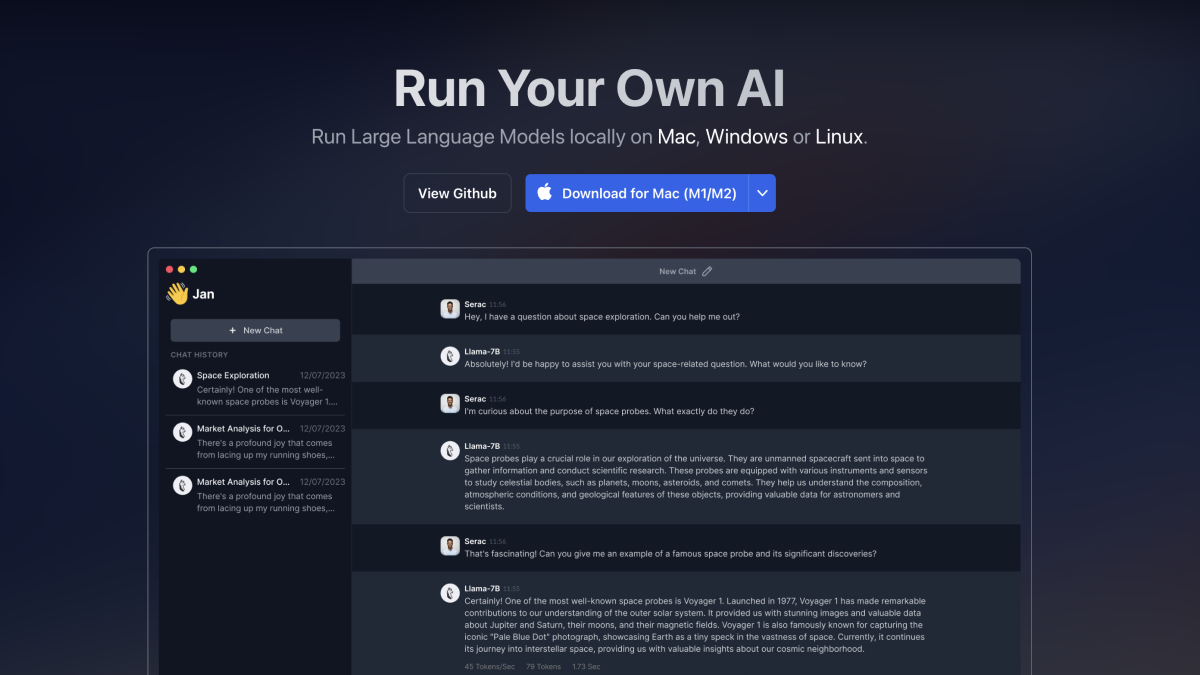The width and height of the screenshot is (1200, 675).
Task: Click the Apple logo in download button
Action: point(545,193)
